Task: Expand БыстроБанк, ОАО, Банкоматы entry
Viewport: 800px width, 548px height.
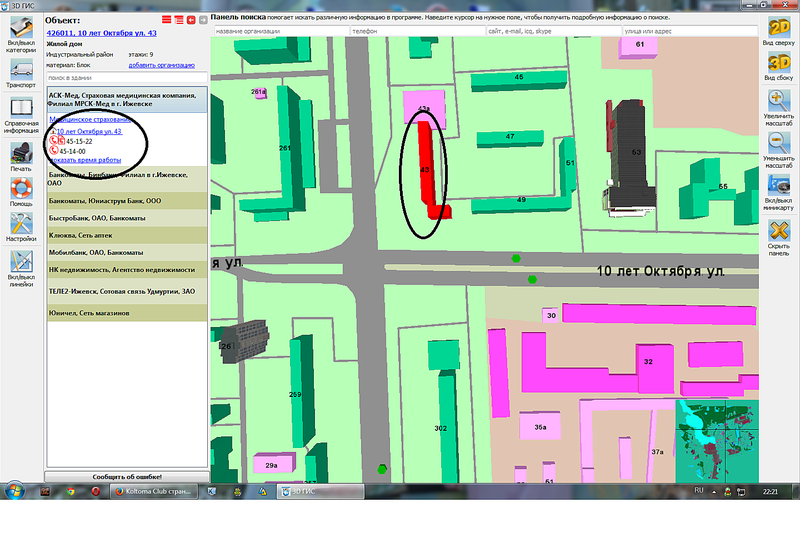Action: [x=127, y=218]
